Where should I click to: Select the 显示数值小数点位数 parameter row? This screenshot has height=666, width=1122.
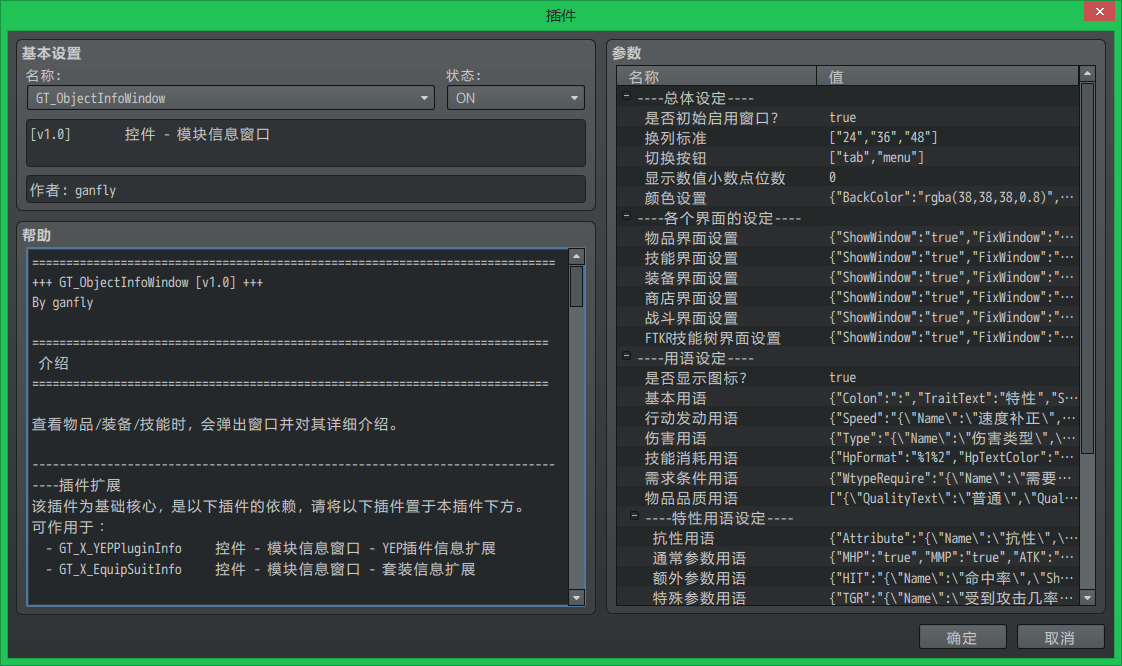click(848, 177)
